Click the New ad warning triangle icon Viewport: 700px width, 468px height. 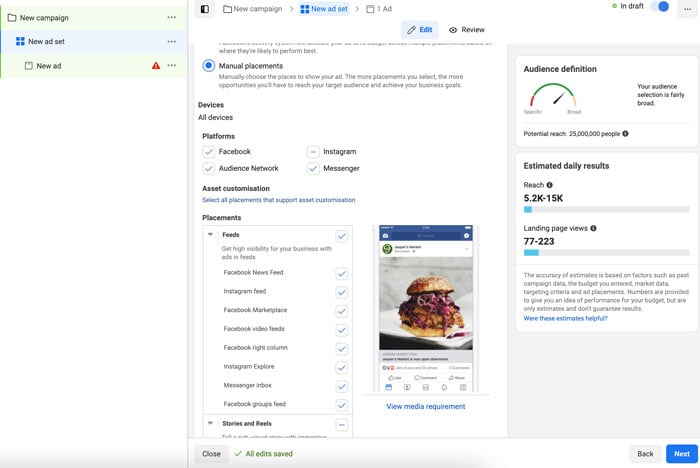[x=156, y=66]
